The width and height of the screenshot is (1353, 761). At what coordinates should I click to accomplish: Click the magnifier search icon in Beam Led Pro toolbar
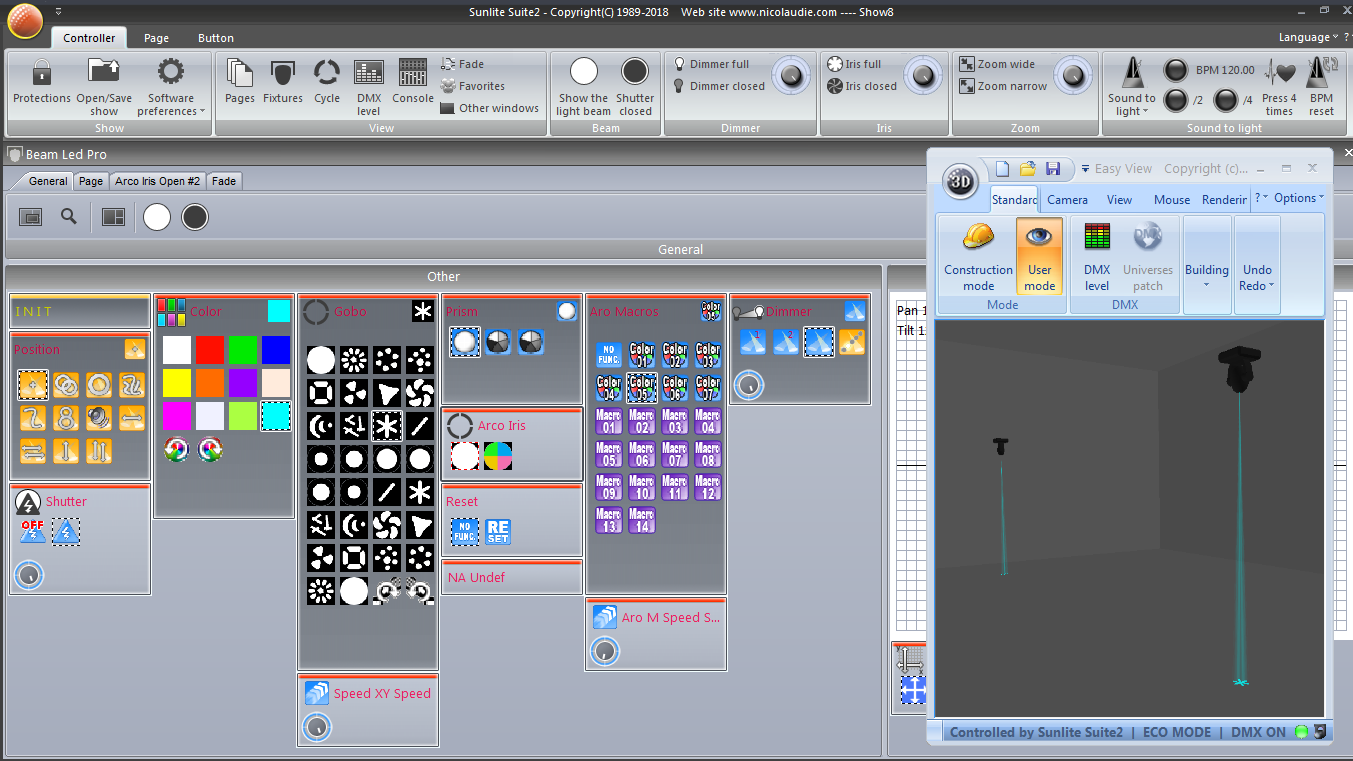[69, 216]
